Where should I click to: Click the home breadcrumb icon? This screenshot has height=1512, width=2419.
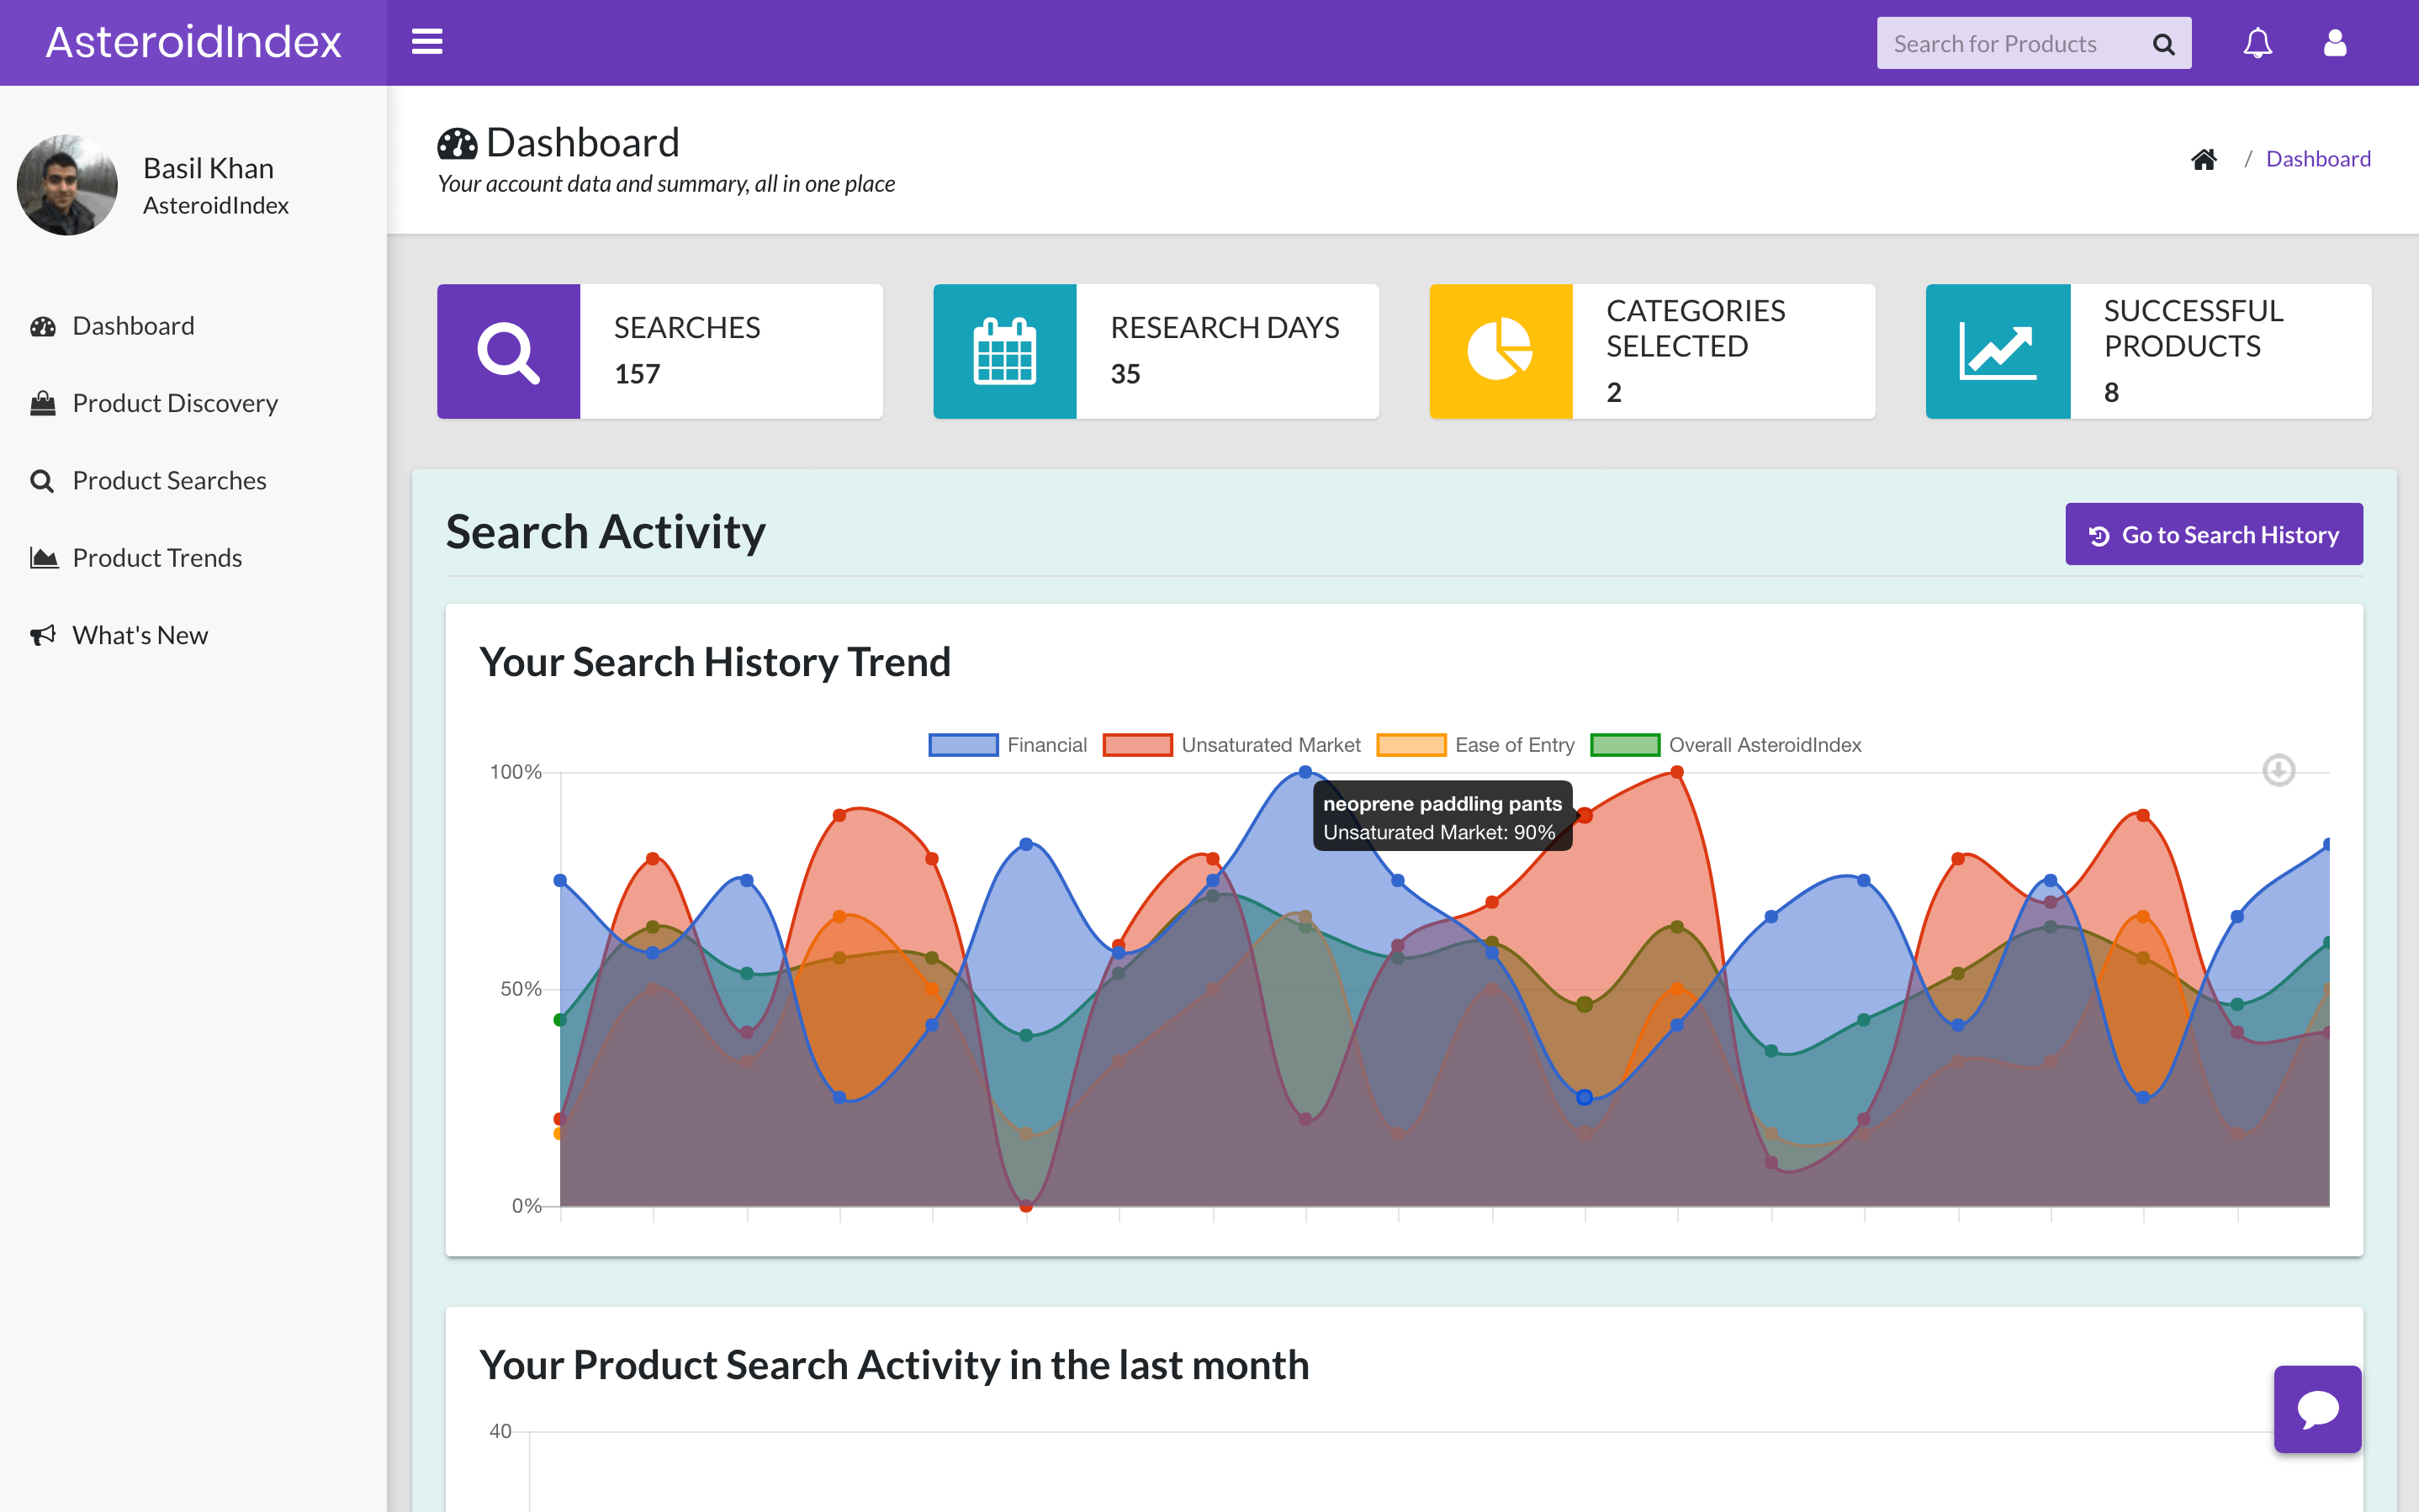[2204, 159]
